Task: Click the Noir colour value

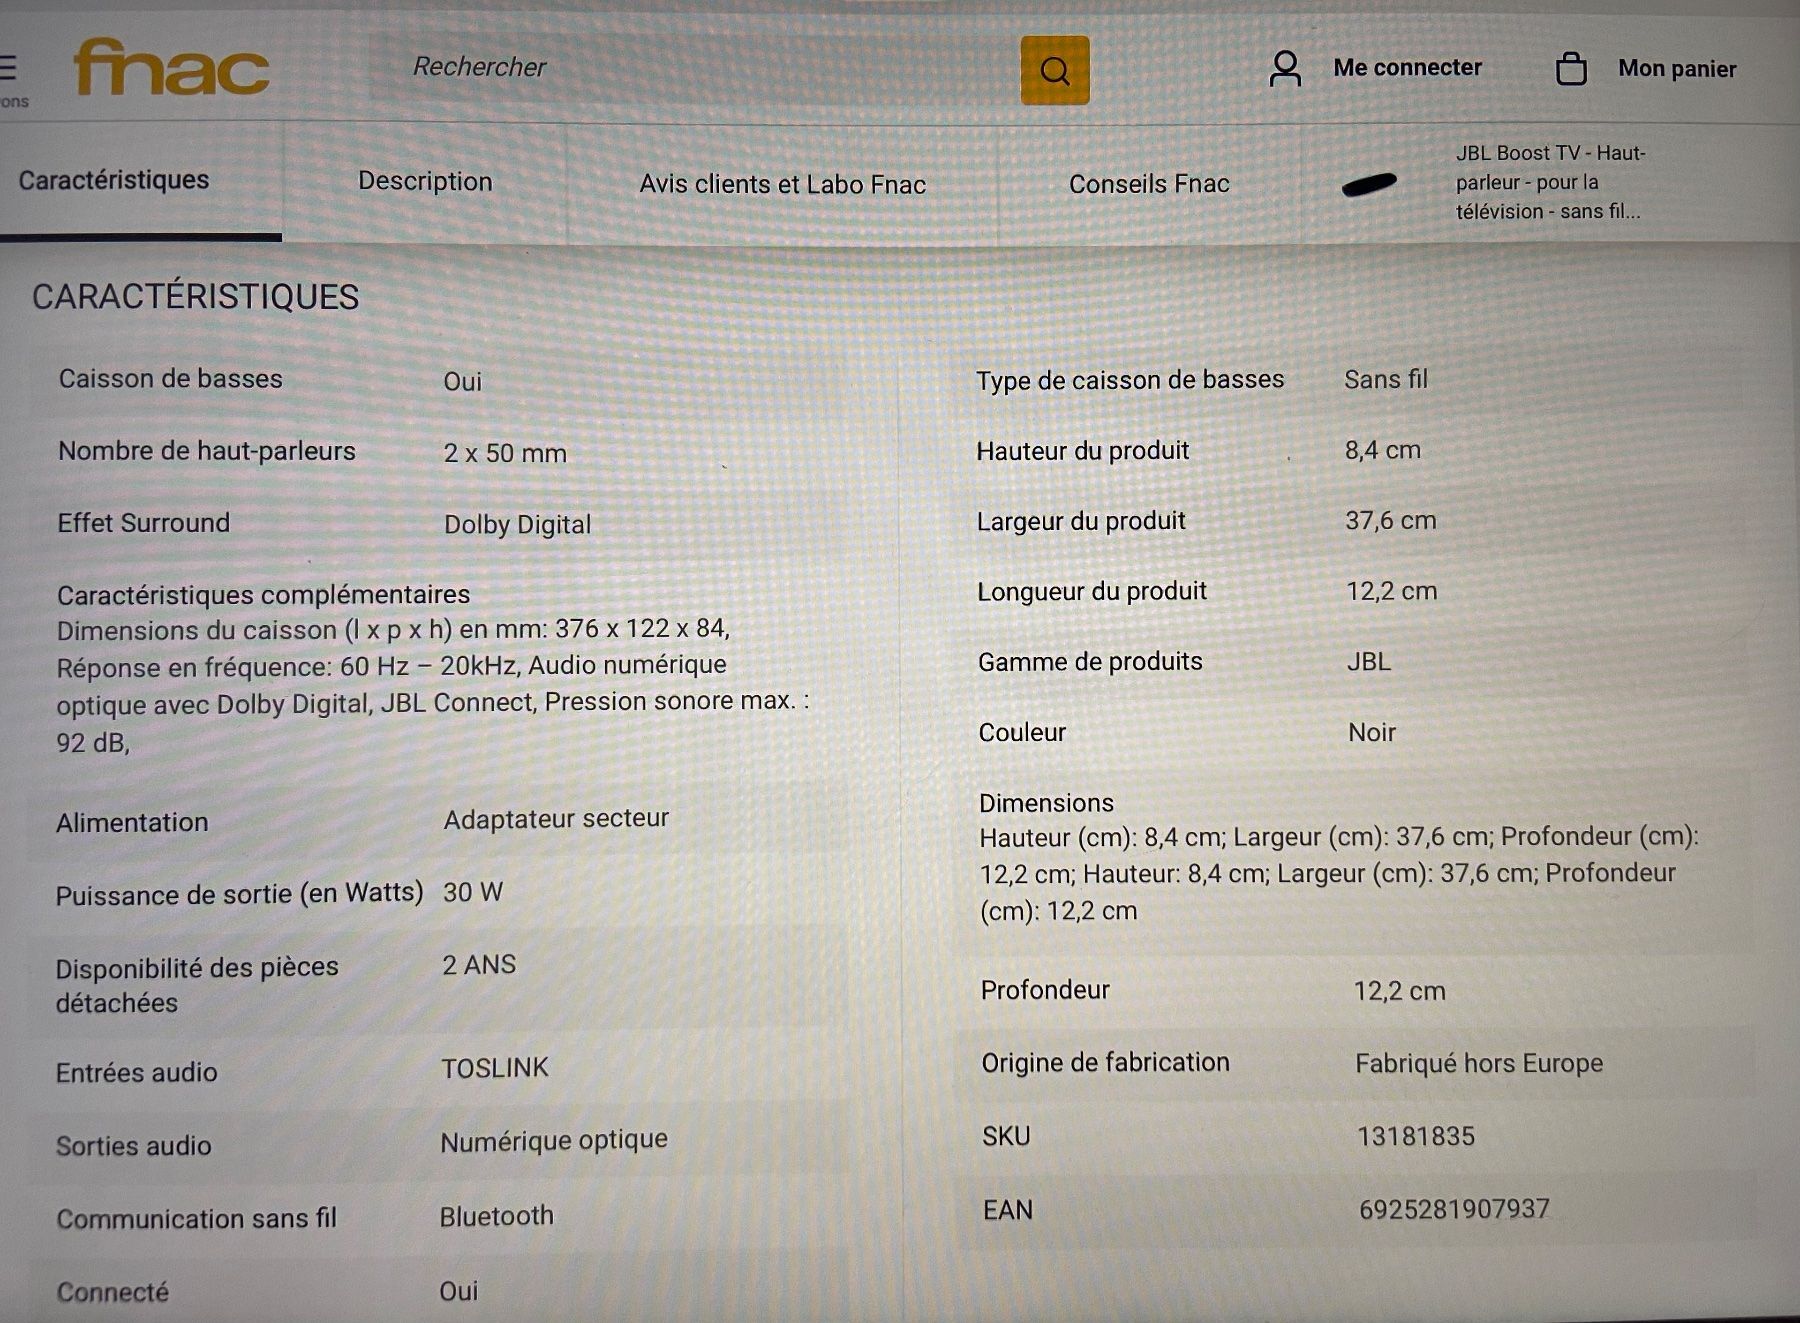Action: (x=1372, y=732)
